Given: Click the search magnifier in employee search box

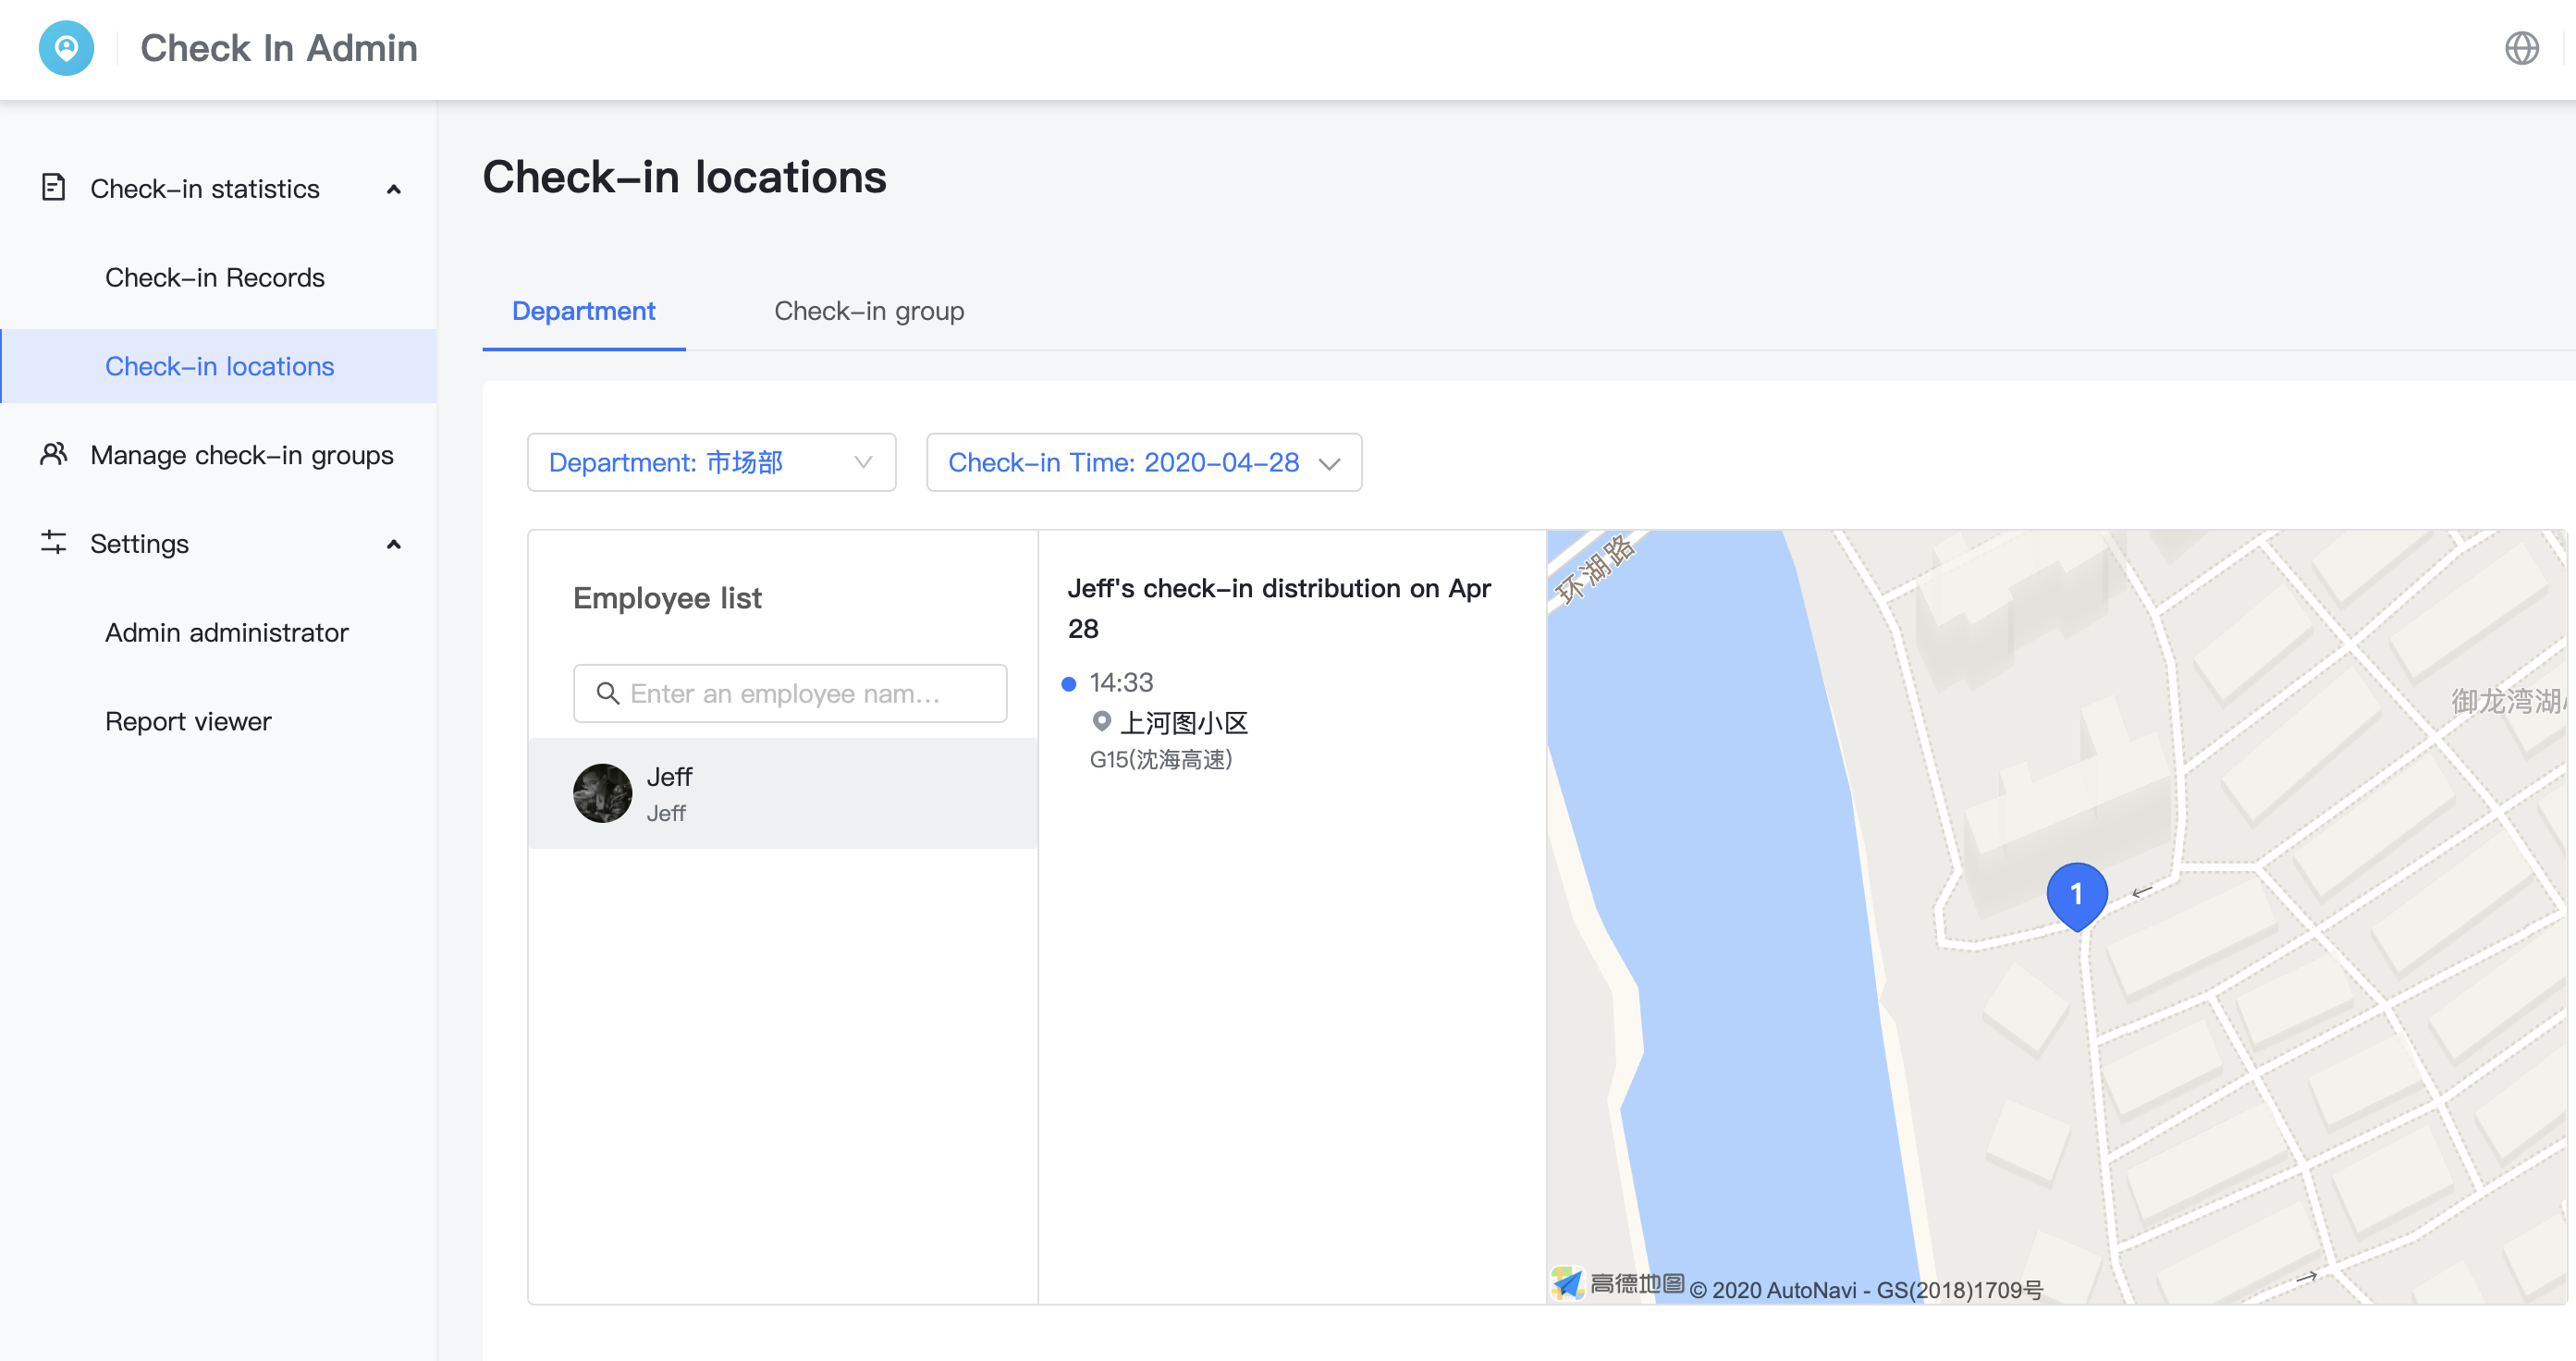Looking at the screenshot, I should 608,693.
